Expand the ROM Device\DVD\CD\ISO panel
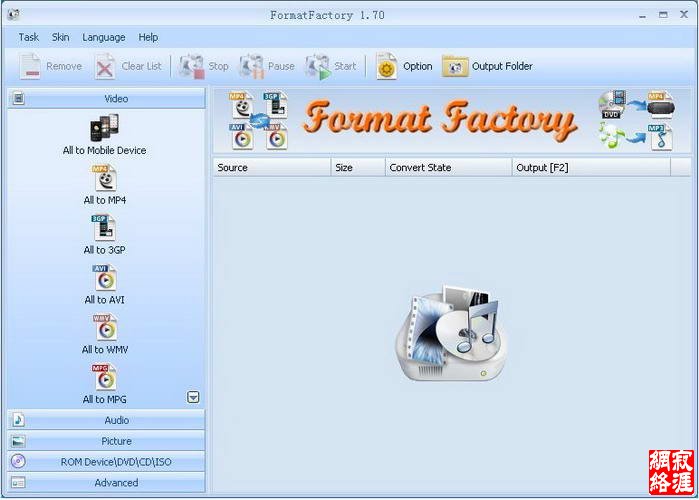The height and width of the screenshot is (500, 699). 107,462
